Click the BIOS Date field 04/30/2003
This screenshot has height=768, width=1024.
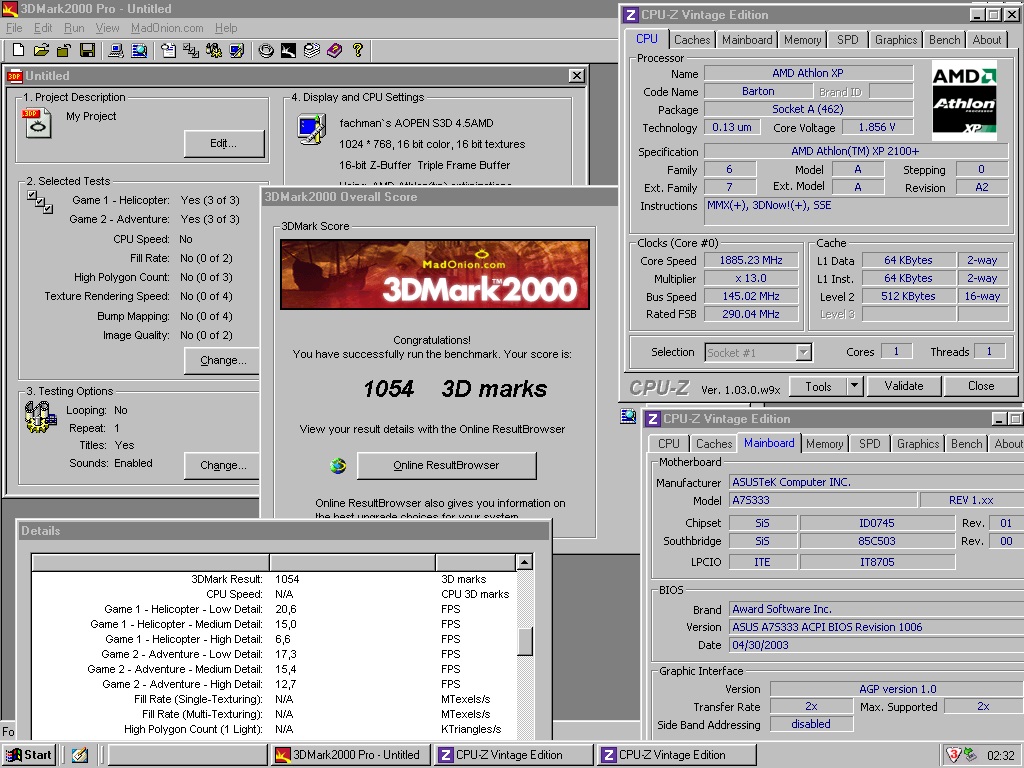[876, 645]
